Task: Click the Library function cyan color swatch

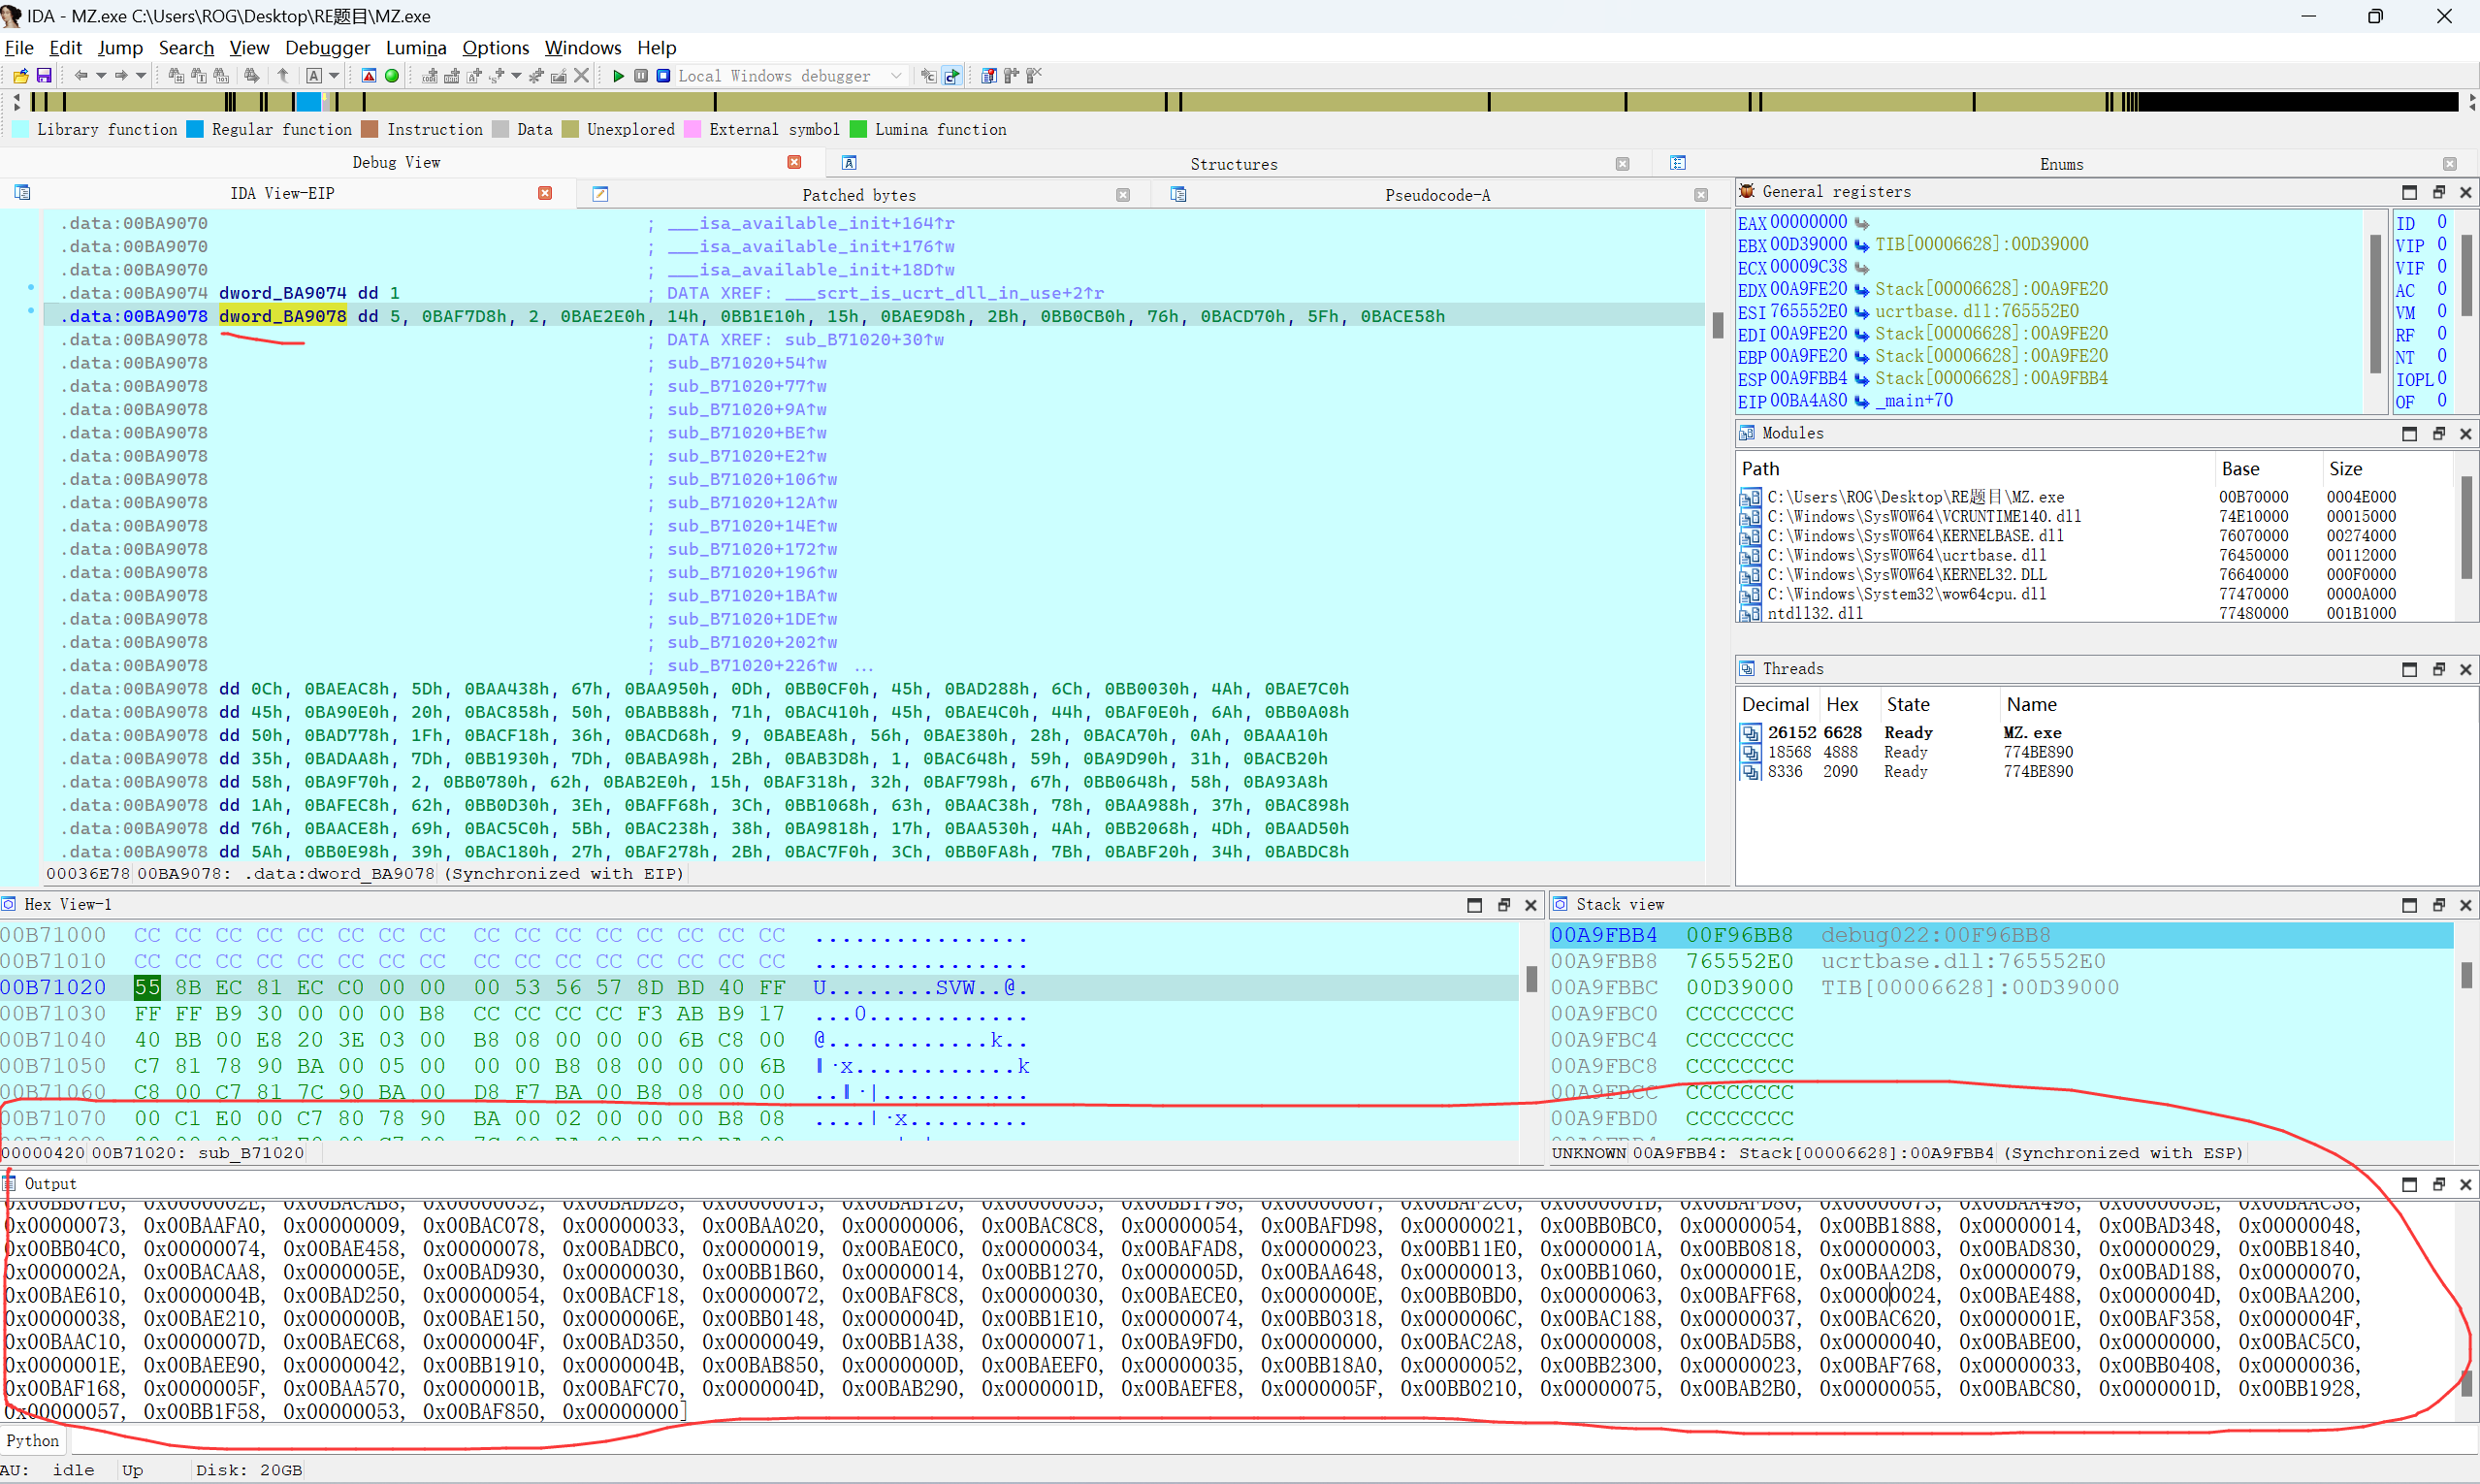Action: point(20,129)
